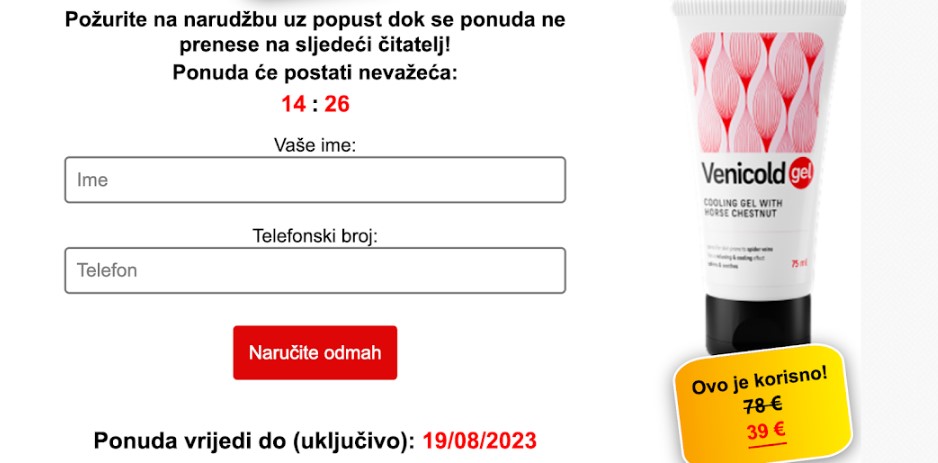Viewport: 938px width, 463px height.
Task: Click the 75 ml volume label
Action: (800, 263)
